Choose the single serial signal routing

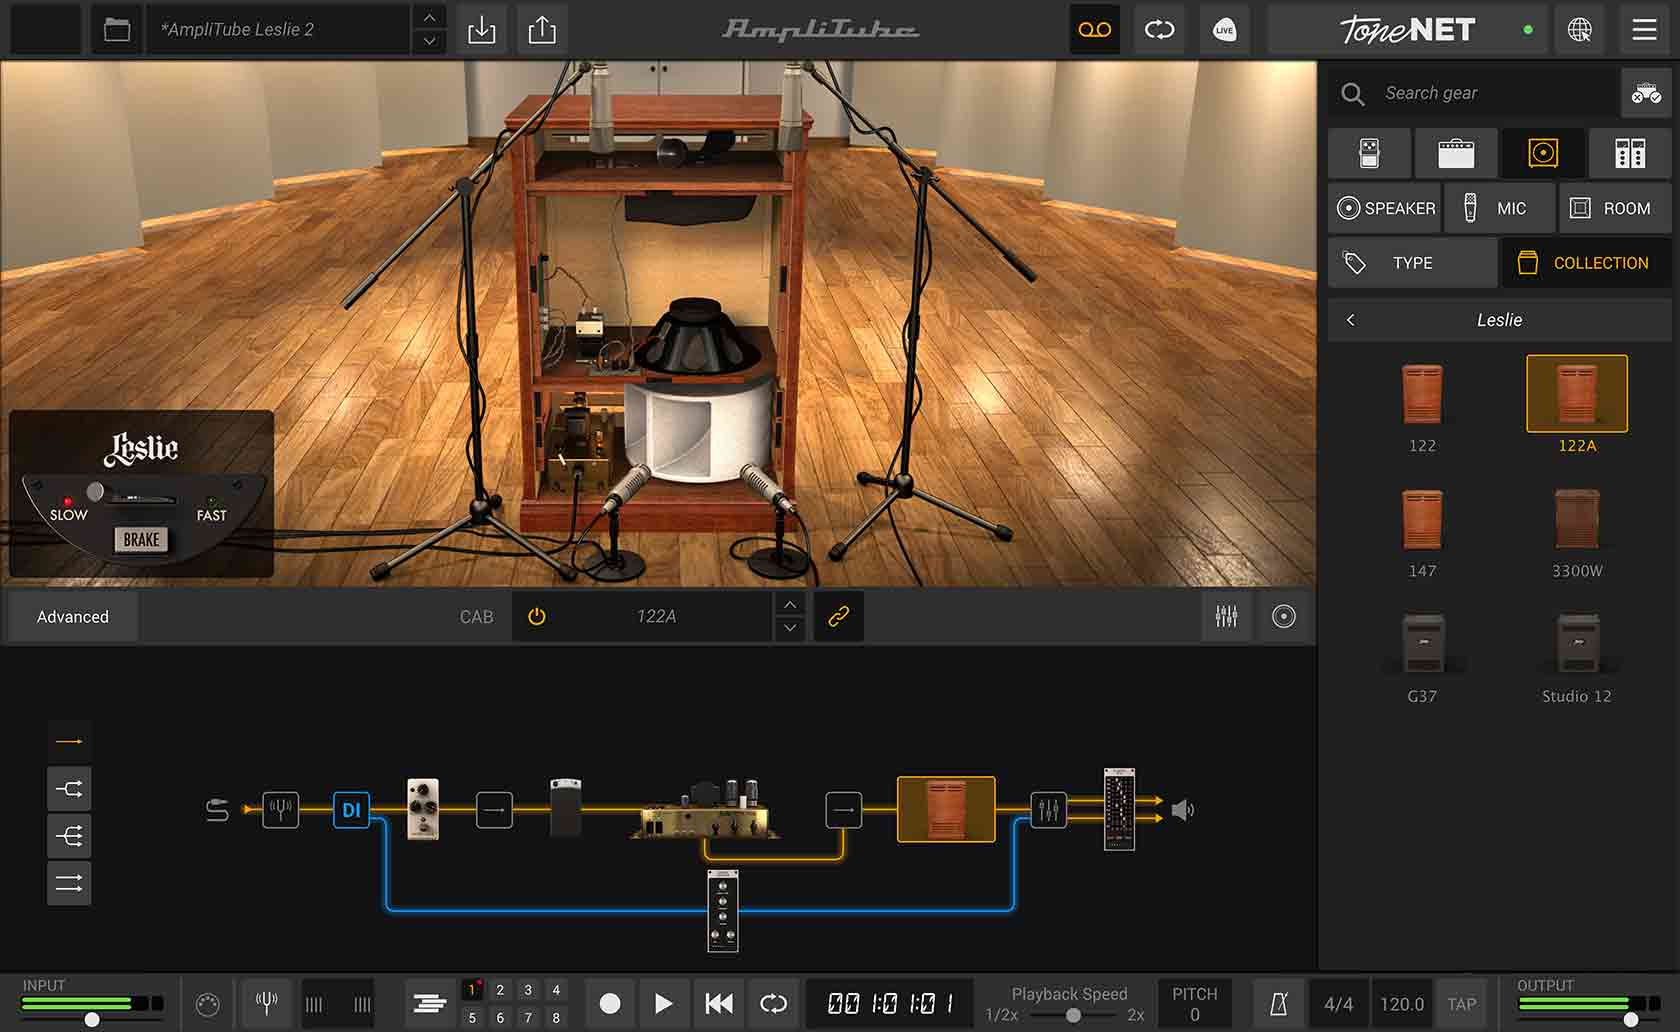69,741
